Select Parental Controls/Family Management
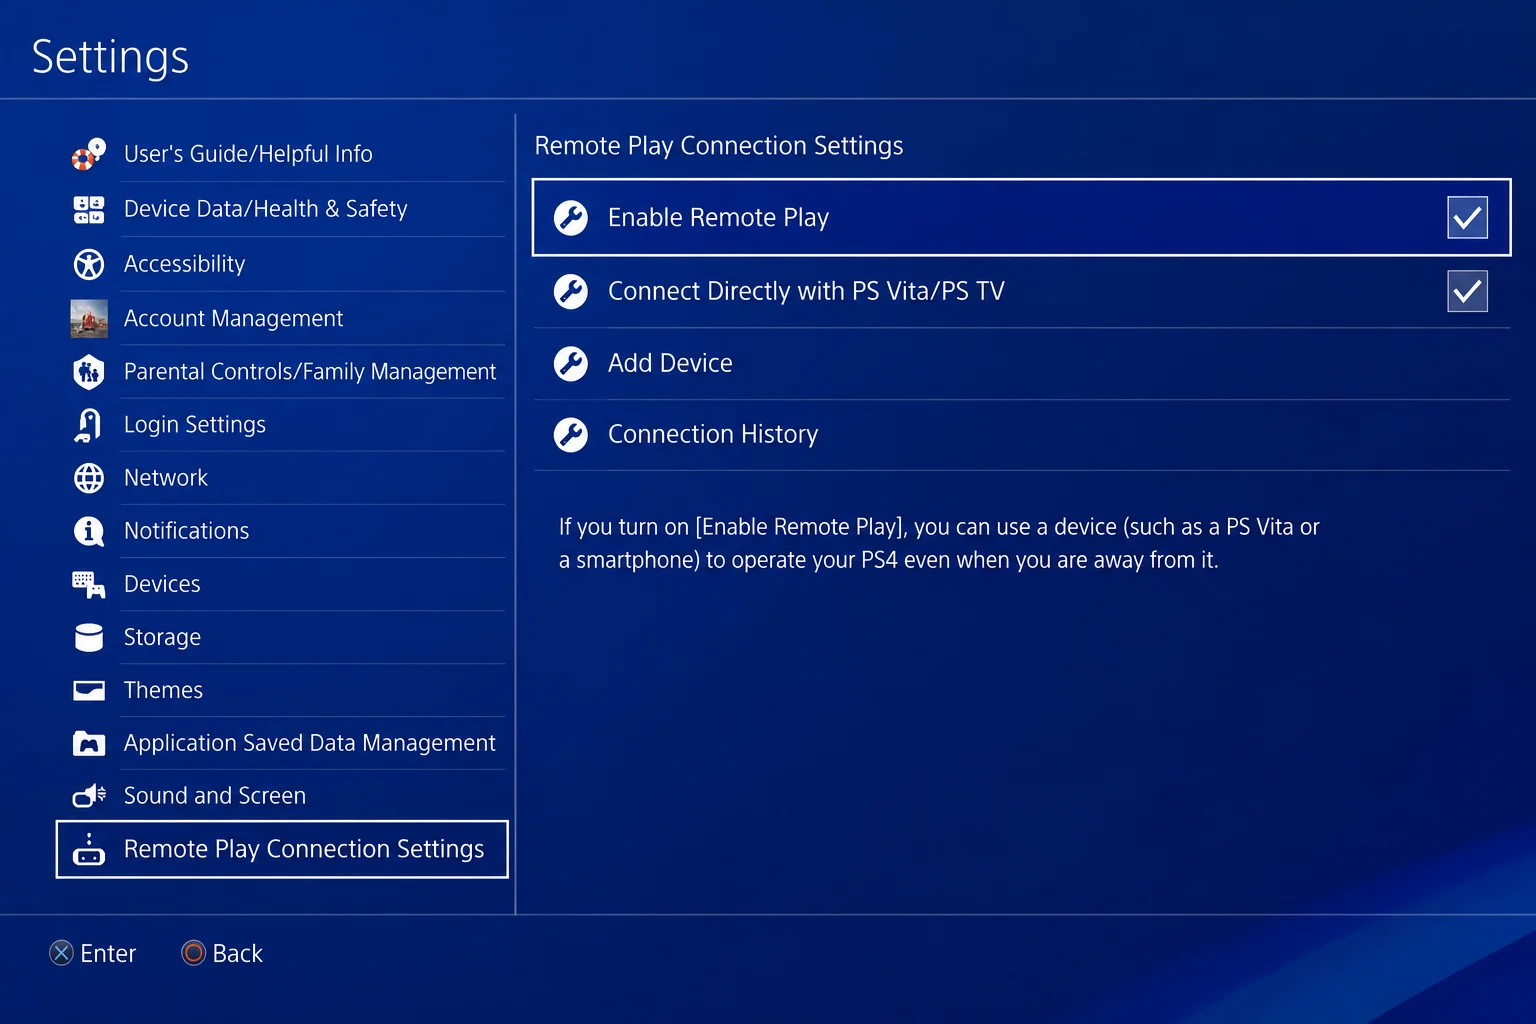 282,372
